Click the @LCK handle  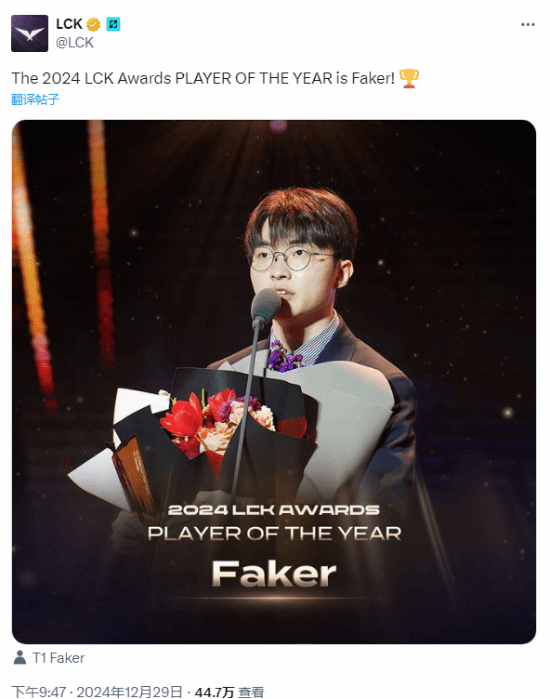74,42
